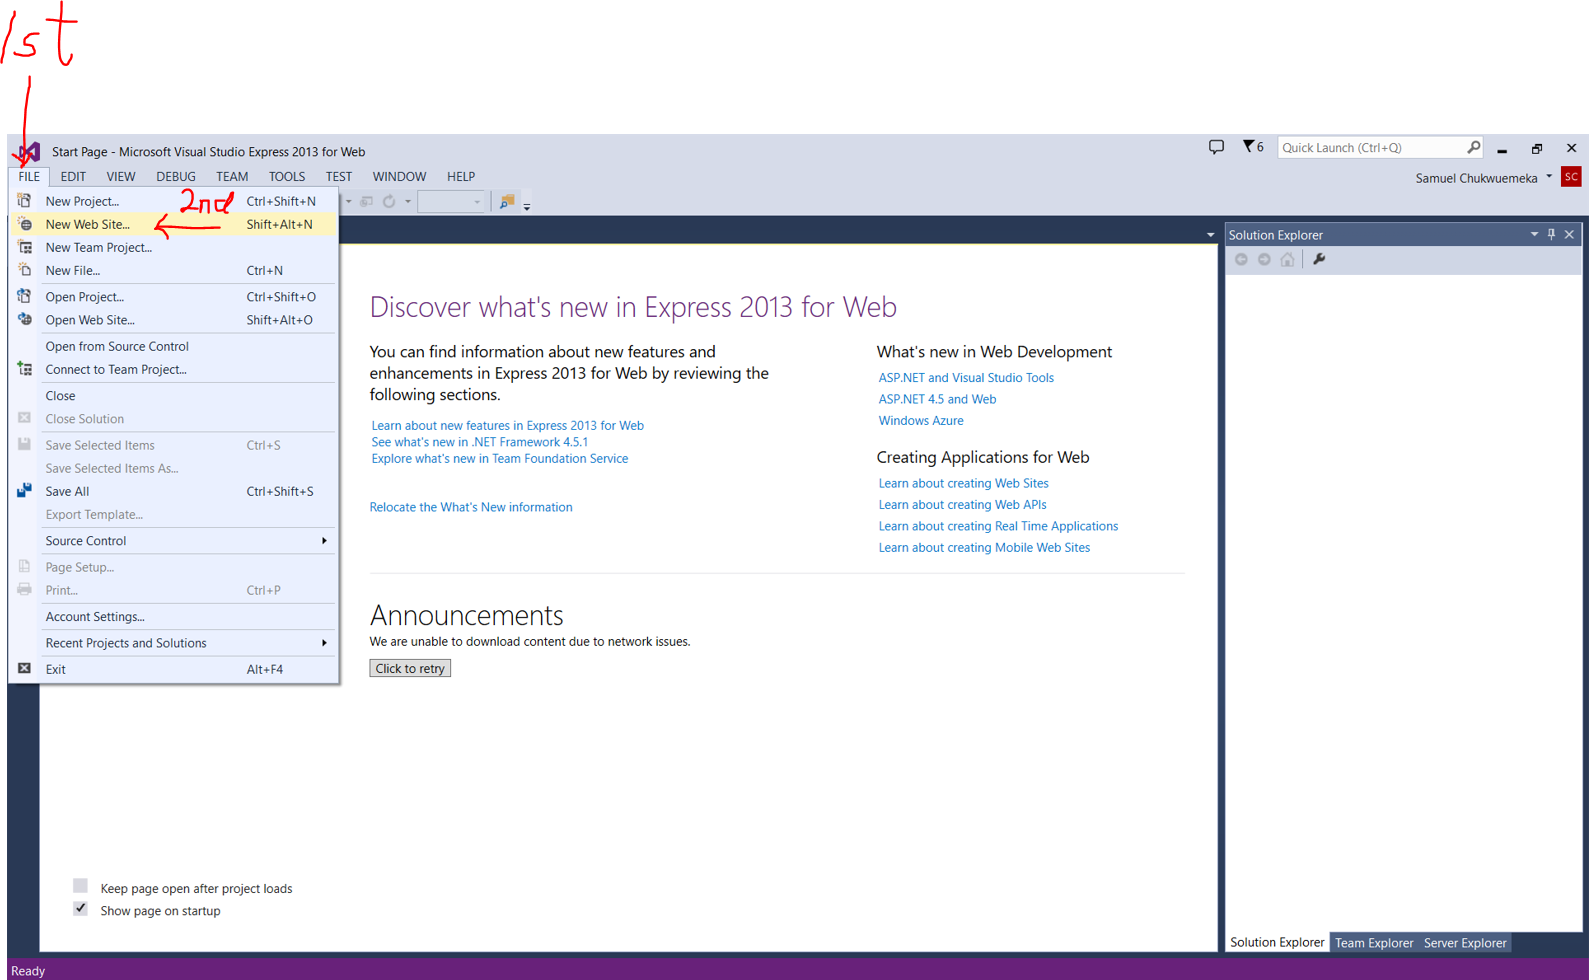Open notifications flag showing 6

click(x=1253, y=147)
